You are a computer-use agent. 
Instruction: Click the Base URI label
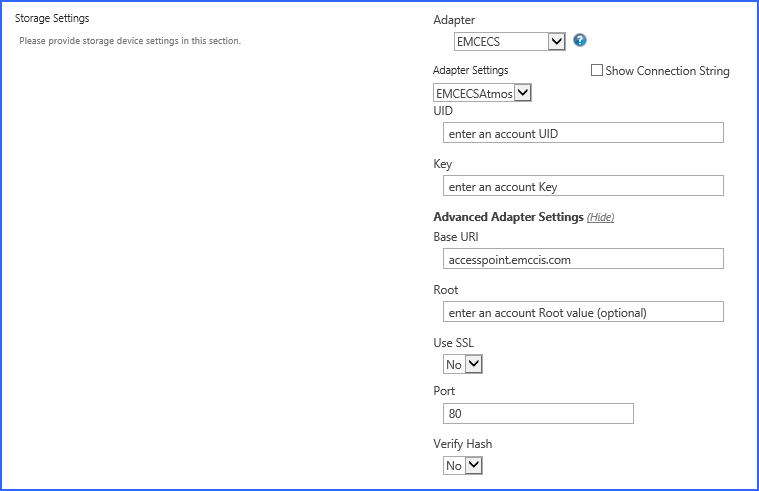point(458,237)
